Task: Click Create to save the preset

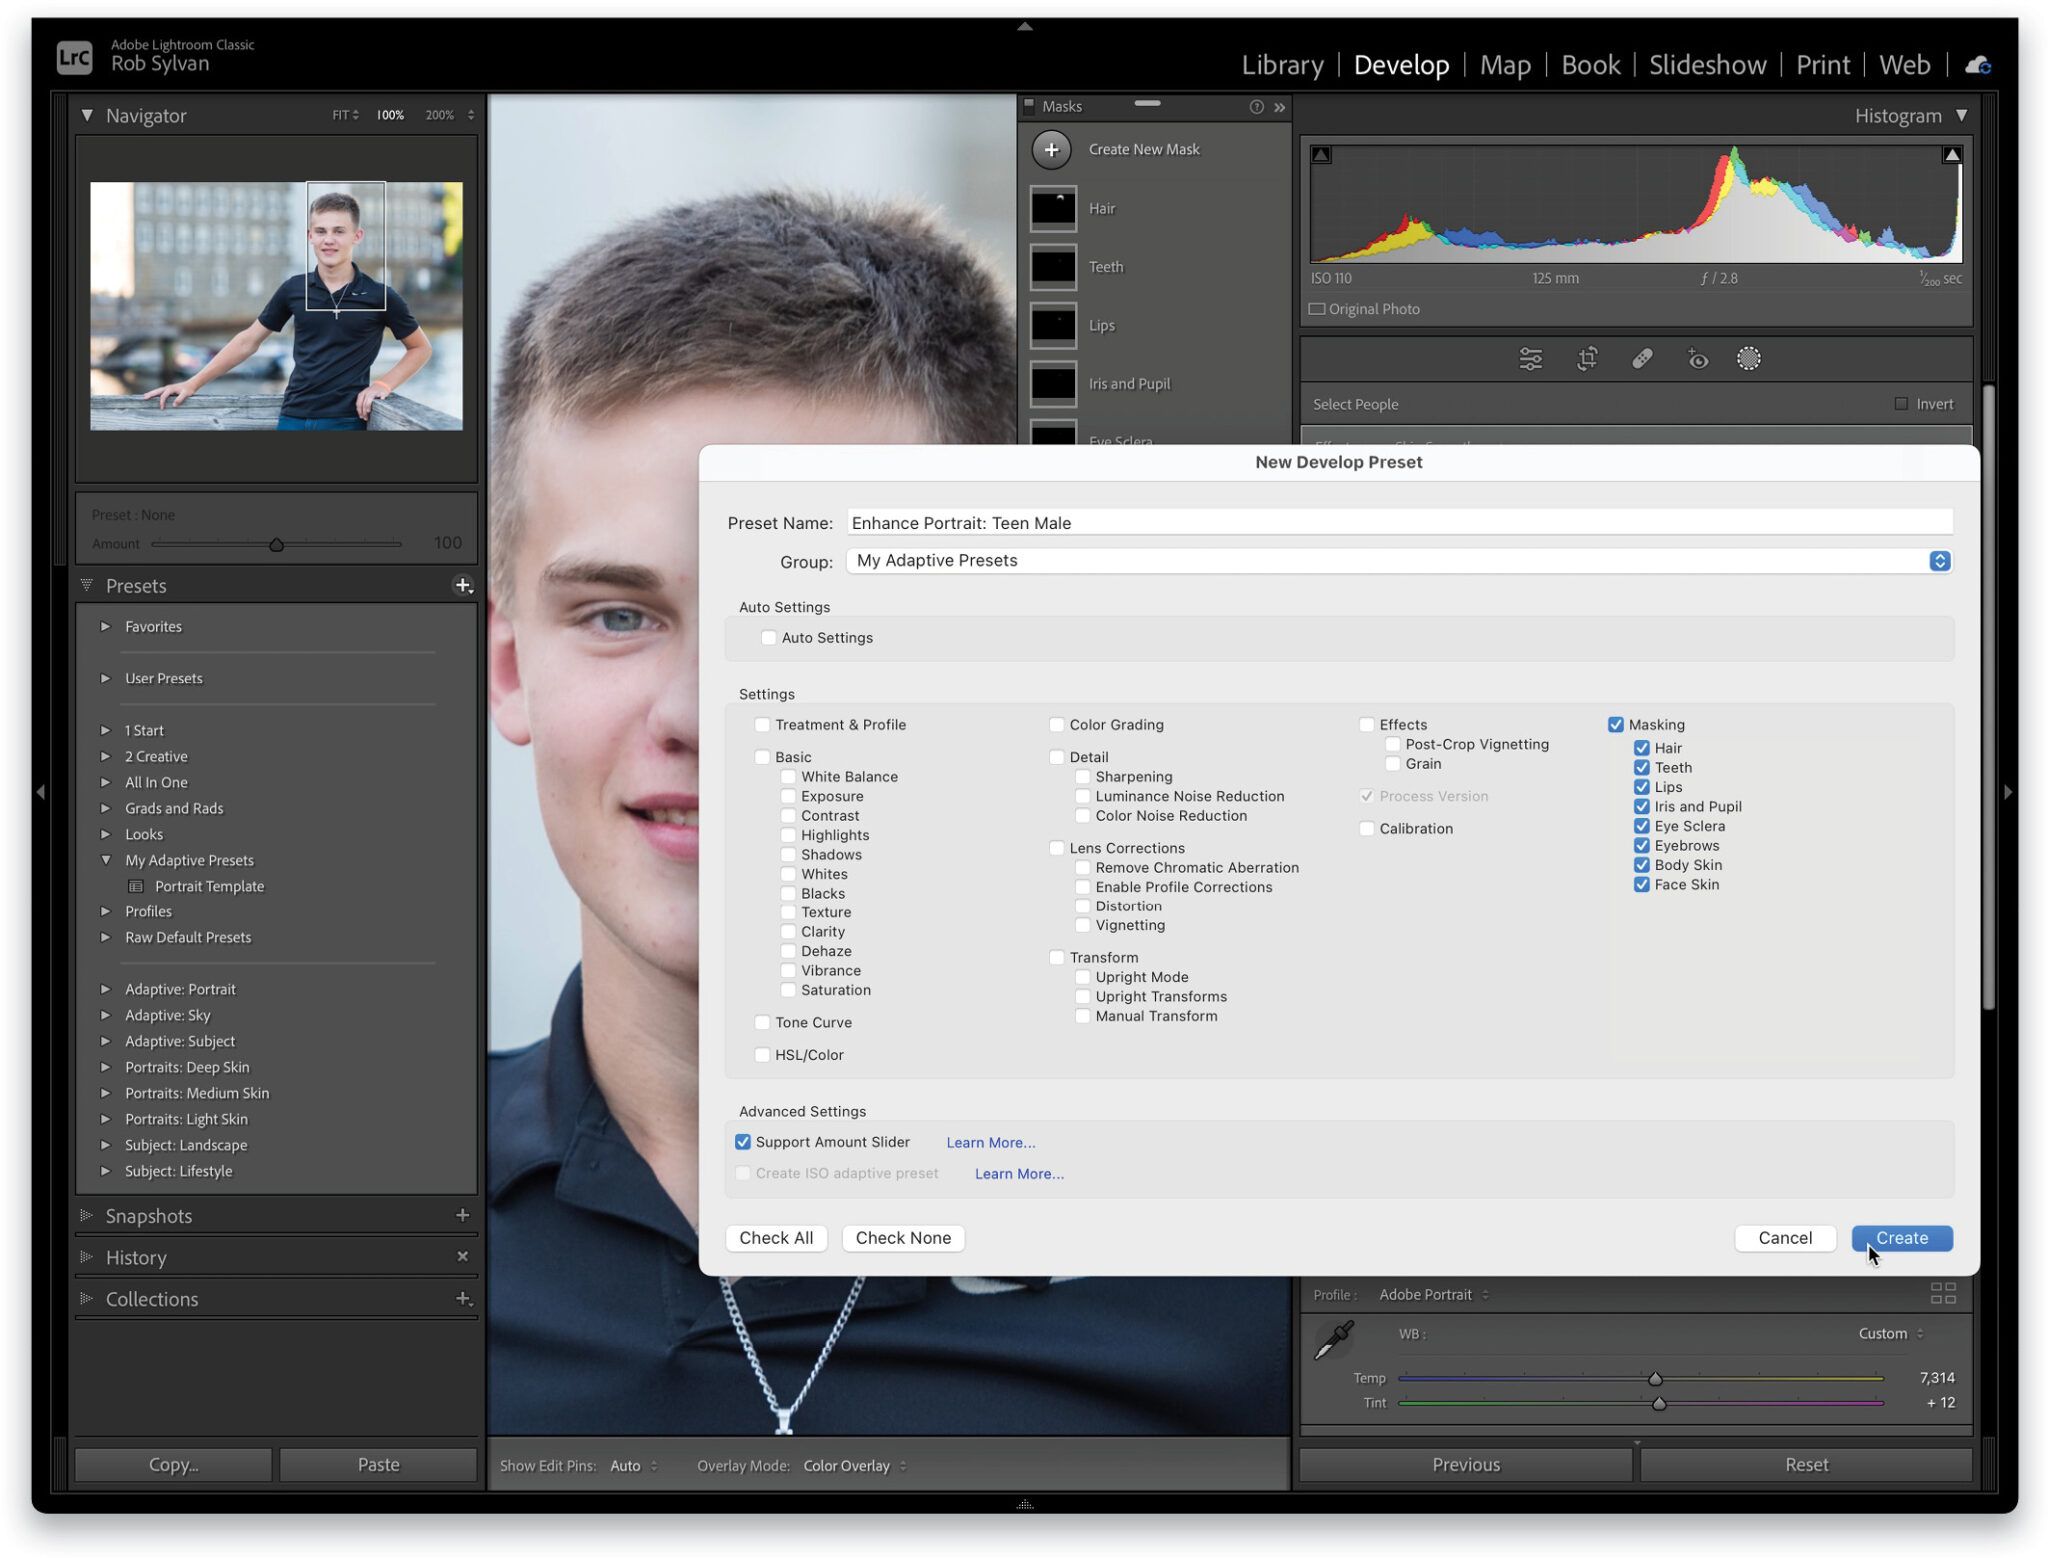Action: coord(1899,1238)
